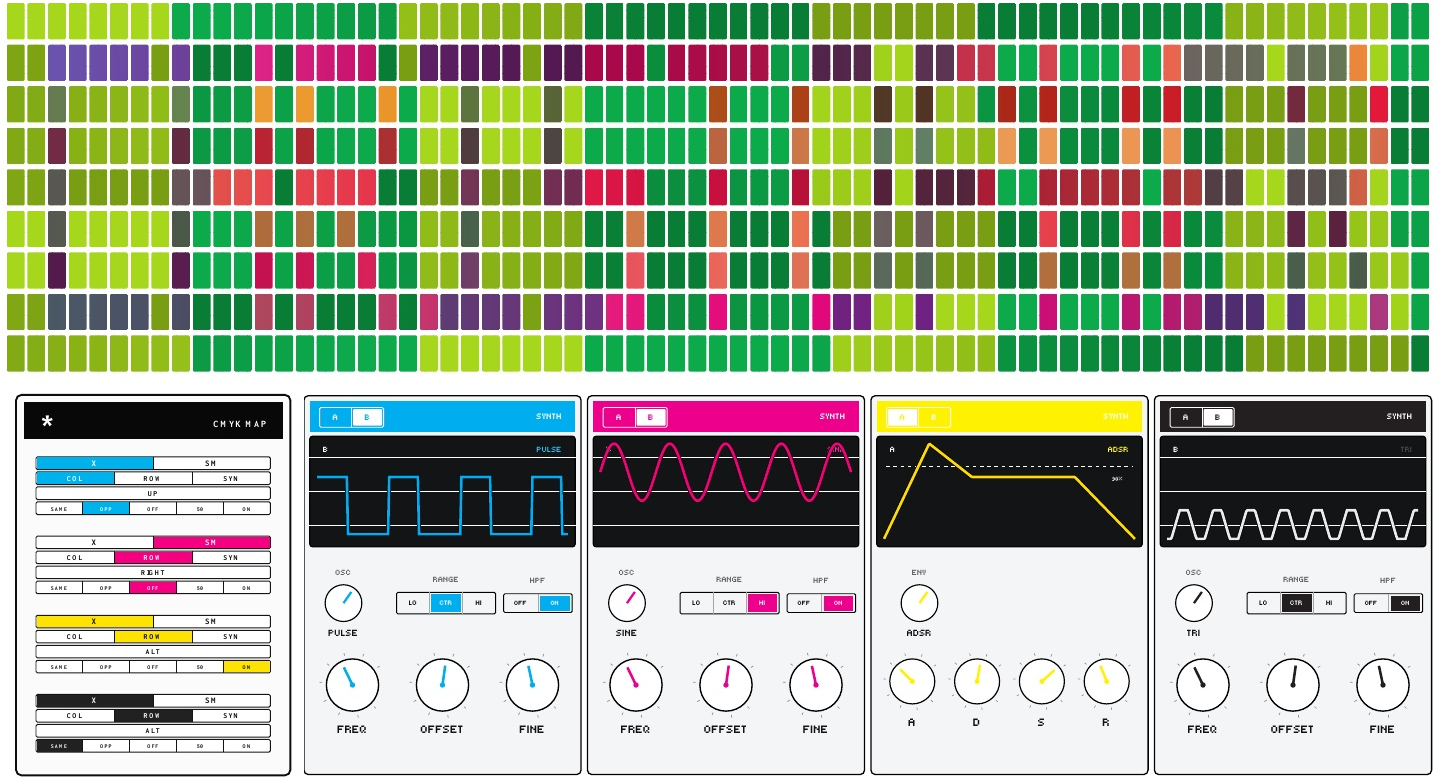The image size is (1442, 778).
Task: Select X in the magenta map group
Action: pyautogui.click(x=95, y=542)
